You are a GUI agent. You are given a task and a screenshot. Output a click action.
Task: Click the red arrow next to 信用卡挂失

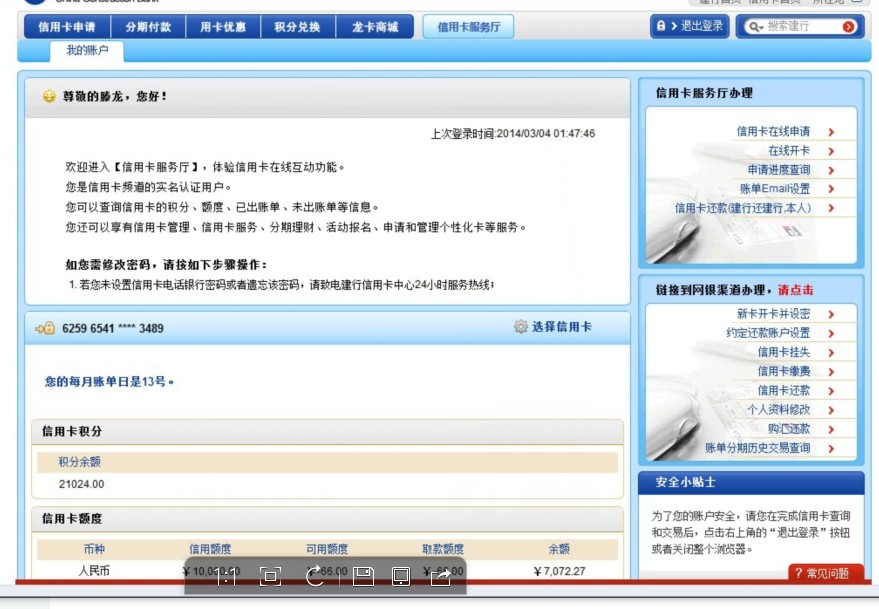831,352
